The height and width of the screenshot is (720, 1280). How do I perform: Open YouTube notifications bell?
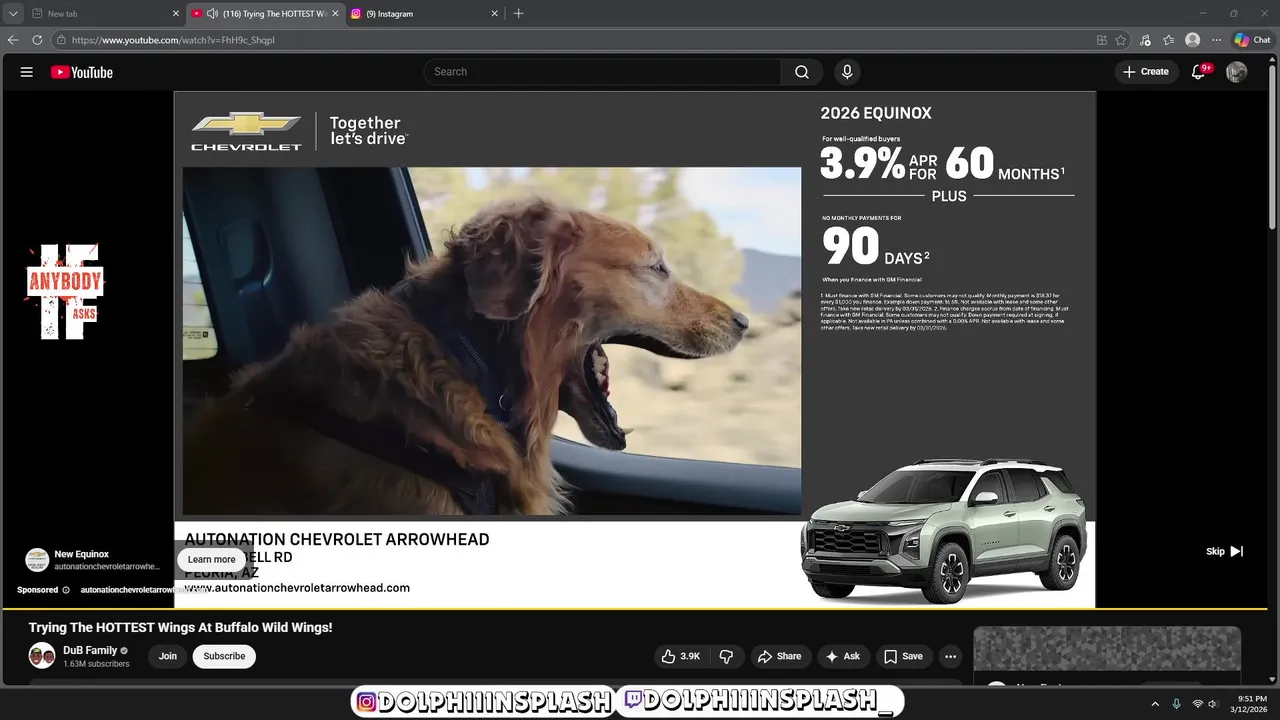pos(1199,72)
